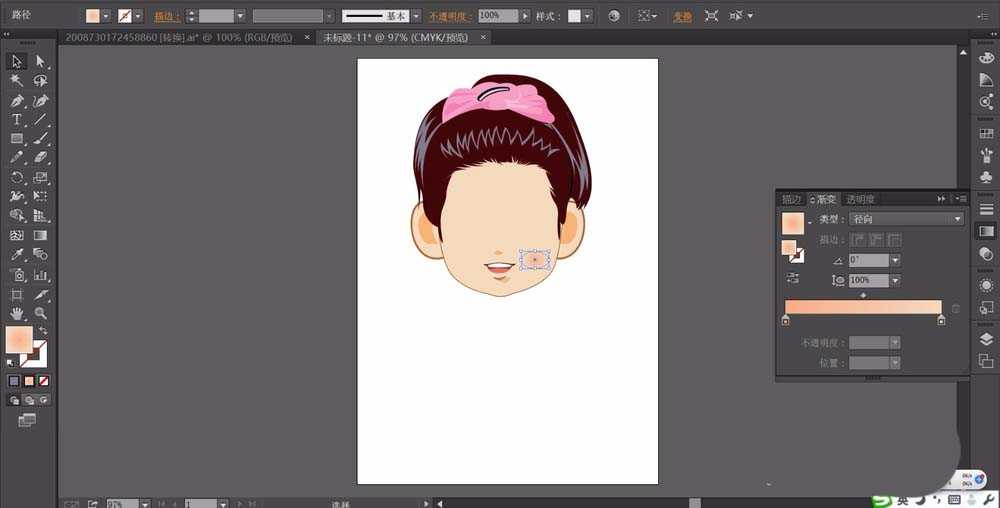Image resolution: width=1000 pixels, height=508 pixels.
Task: Expand the gradient angle dropdown
Action: point(894,260)
